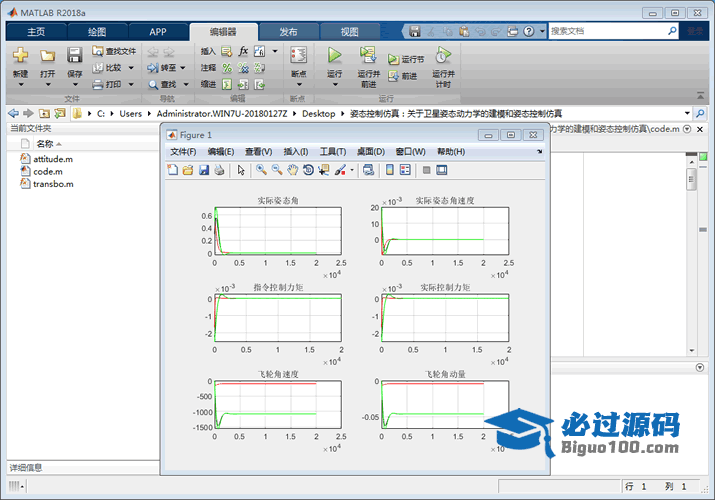Select the Data Cursor tool

click(x=324, y=170)
